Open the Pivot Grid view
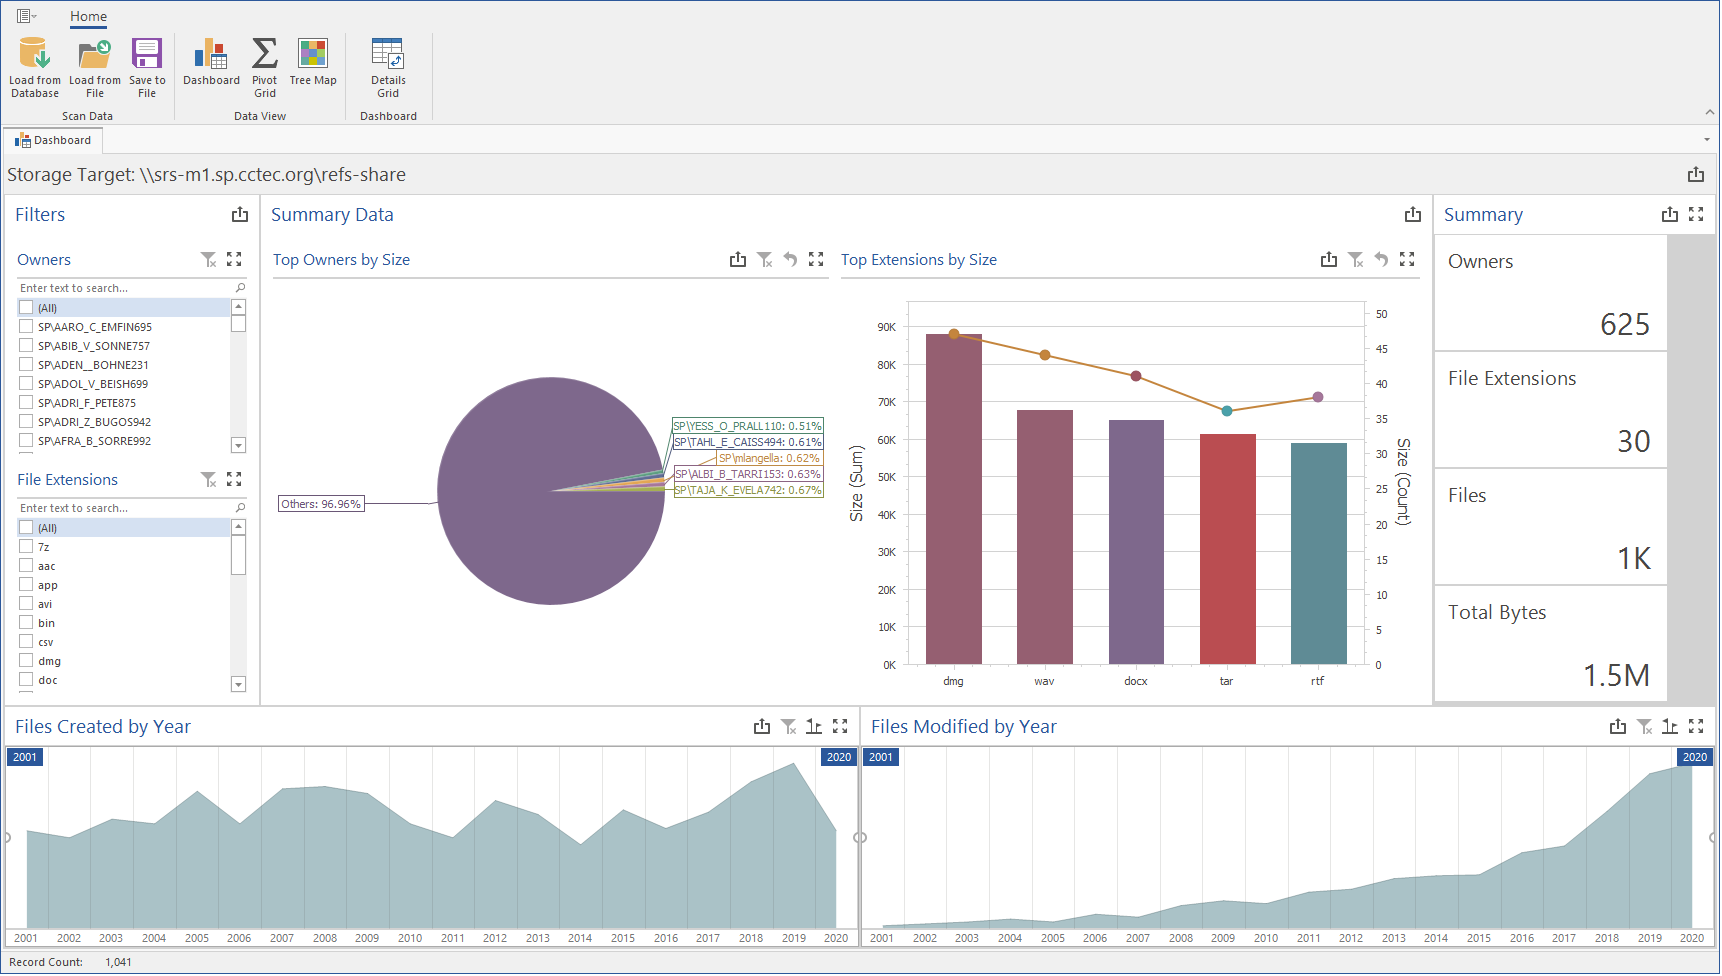This screenshot has width=1722, height=976. [x=264, y=55]
